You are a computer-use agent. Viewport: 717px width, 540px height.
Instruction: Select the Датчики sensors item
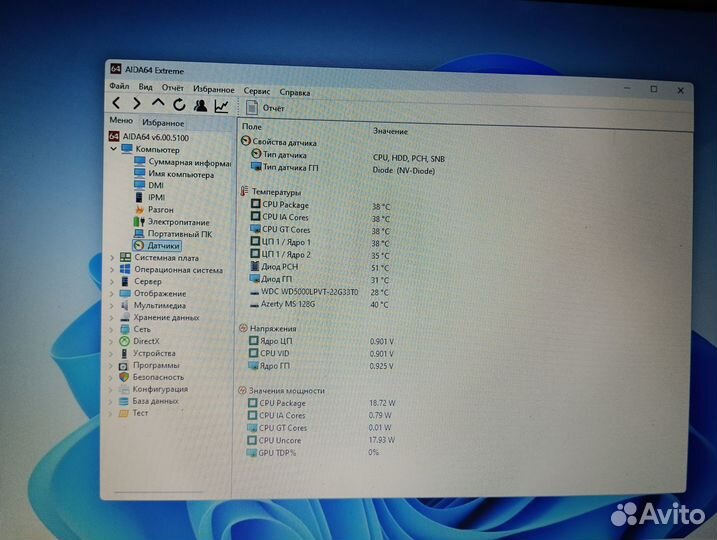pos(157,246)
